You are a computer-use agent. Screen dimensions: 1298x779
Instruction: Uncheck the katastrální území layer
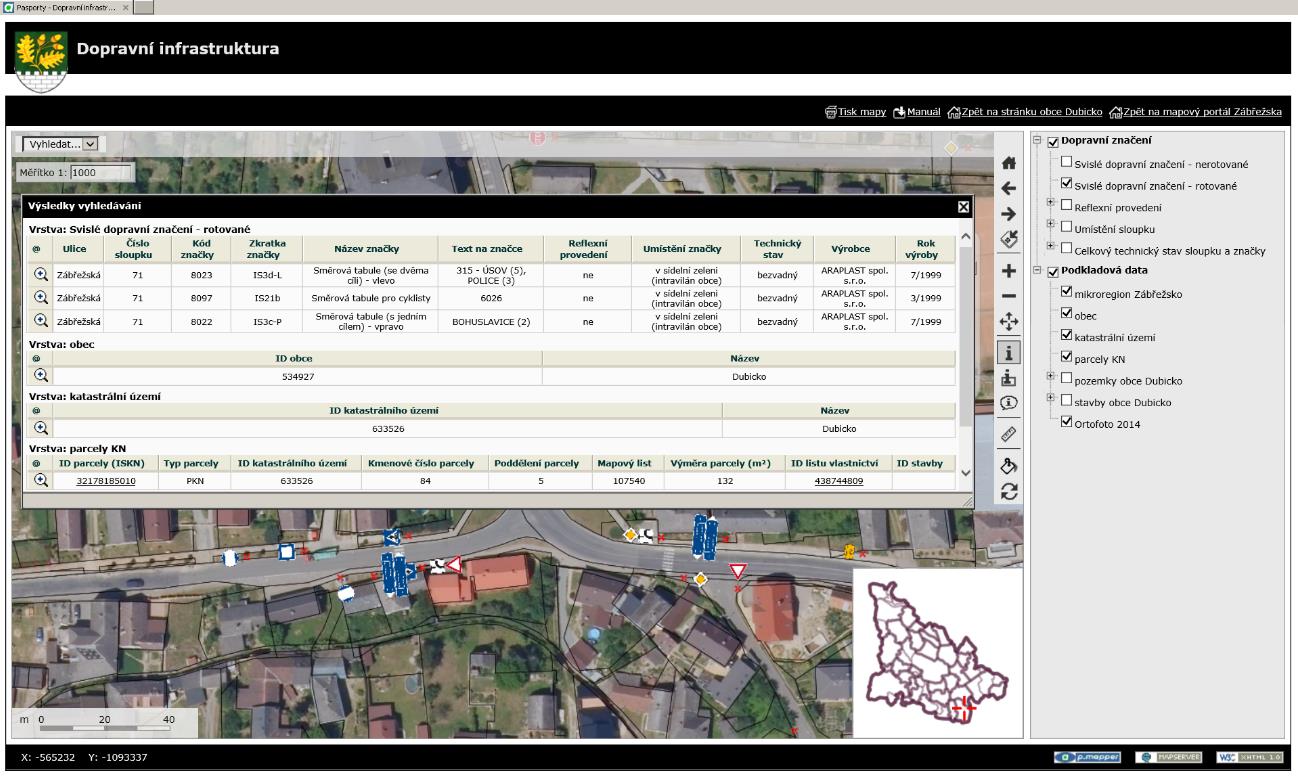1066,336
